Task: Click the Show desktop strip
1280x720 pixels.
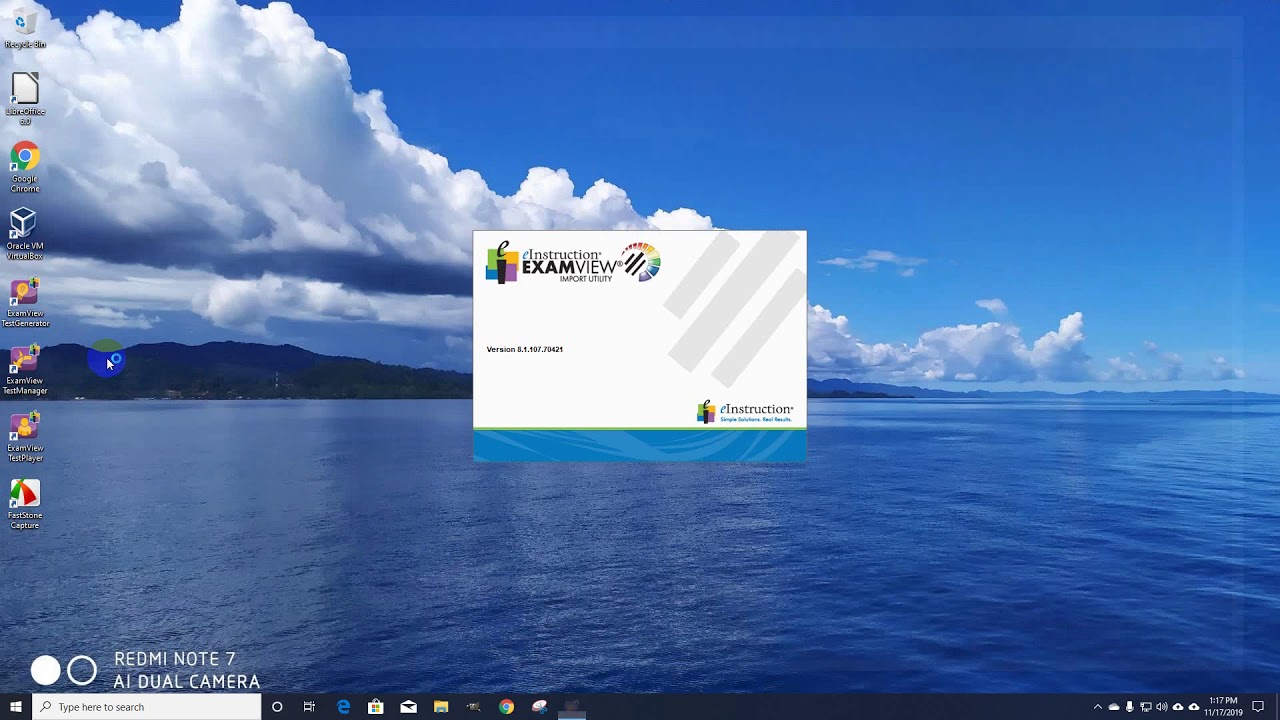Action: coord(1277,707)
